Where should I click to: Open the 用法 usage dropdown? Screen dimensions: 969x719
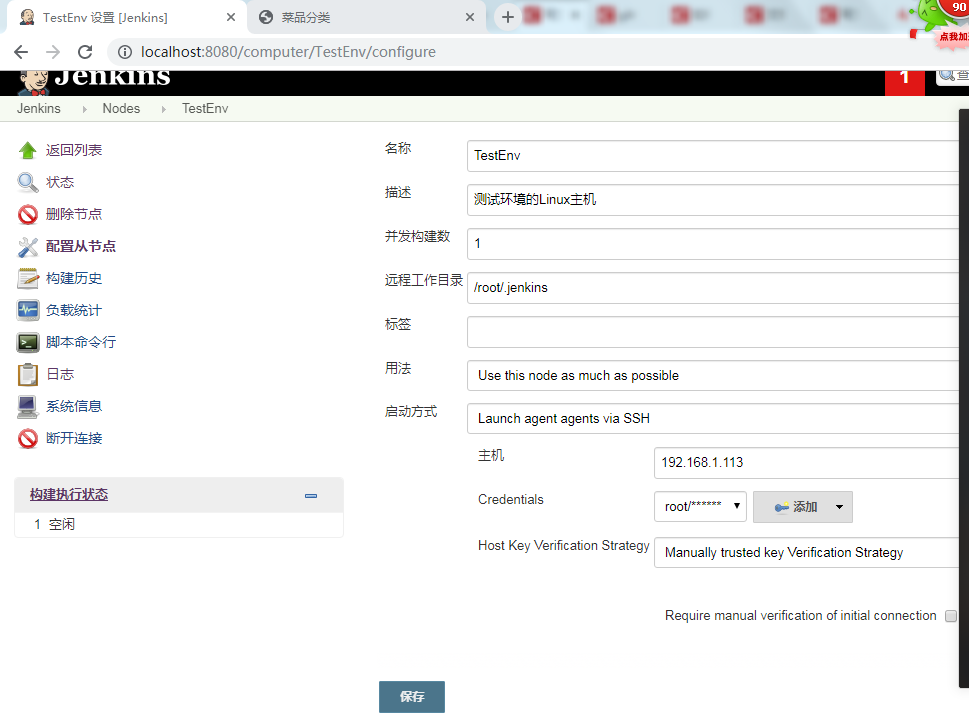(700, 375)
